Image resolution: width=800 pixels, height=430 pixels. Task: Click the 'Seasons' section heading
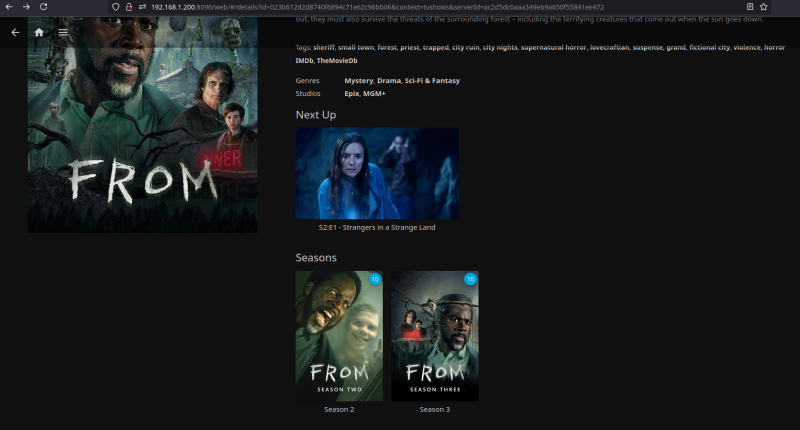coord(316,258)
